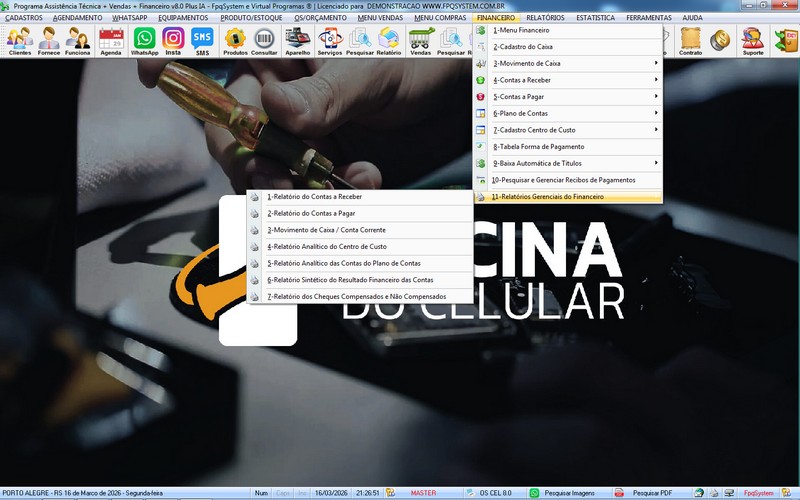Viewport: 800px width, 500px height.
Task: Open the WHATSAPP menu bar item
Action: click(x=130, y=18)
